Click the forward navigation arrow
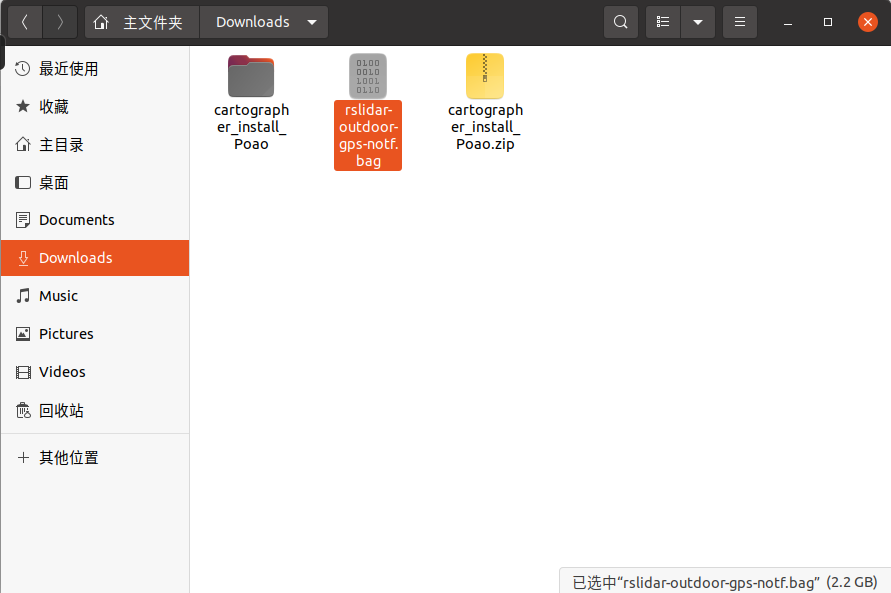This screenshot has width=891, height=593. [60, 22]
